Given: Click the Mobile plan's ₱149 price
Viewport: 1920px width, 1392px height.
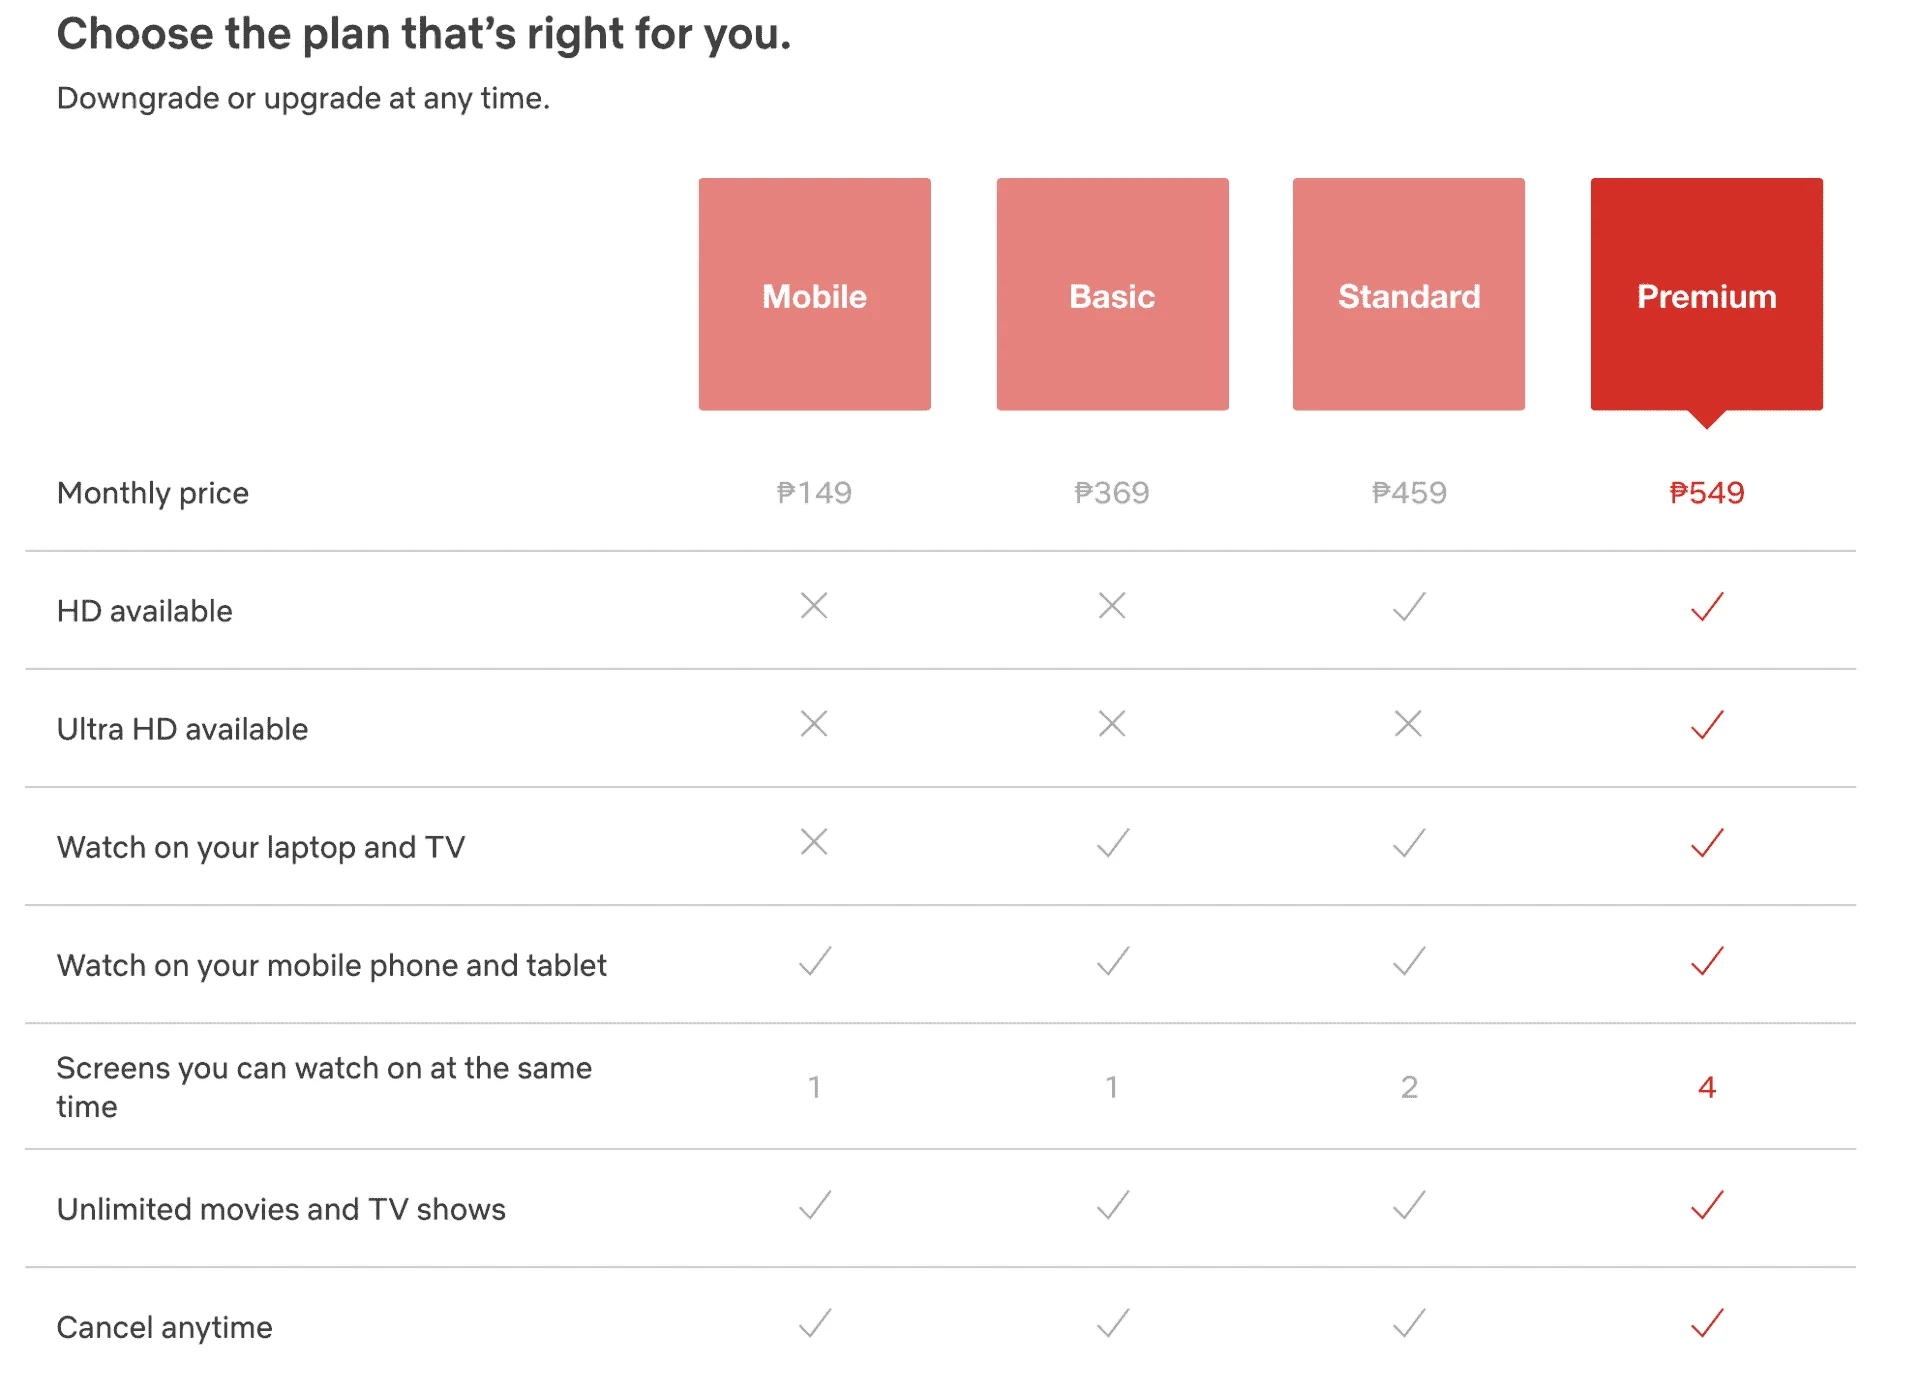Looking at the screenshot, I should click(x=814, y=493).
